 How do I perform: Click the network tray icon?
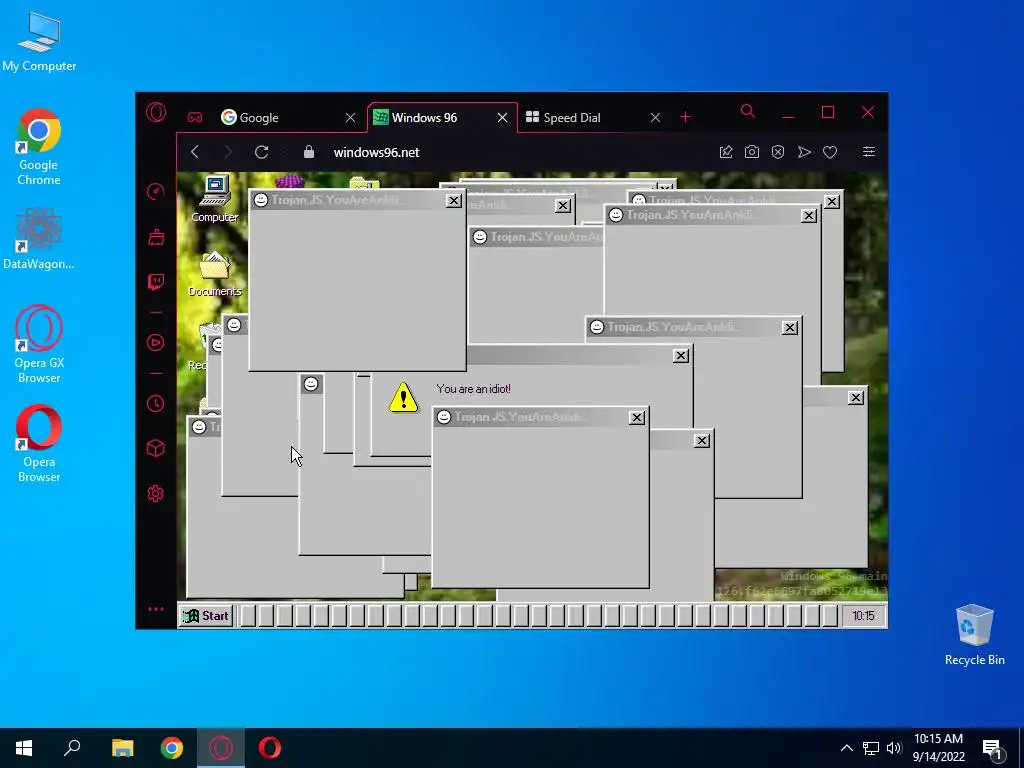[871, 748]
